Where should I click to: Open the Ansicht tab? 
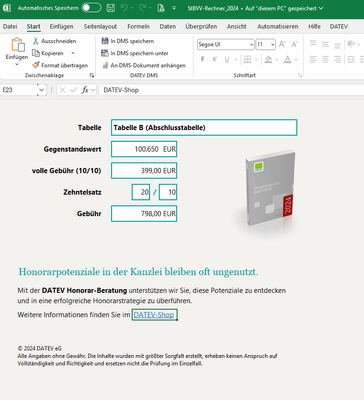pos(237,26)
